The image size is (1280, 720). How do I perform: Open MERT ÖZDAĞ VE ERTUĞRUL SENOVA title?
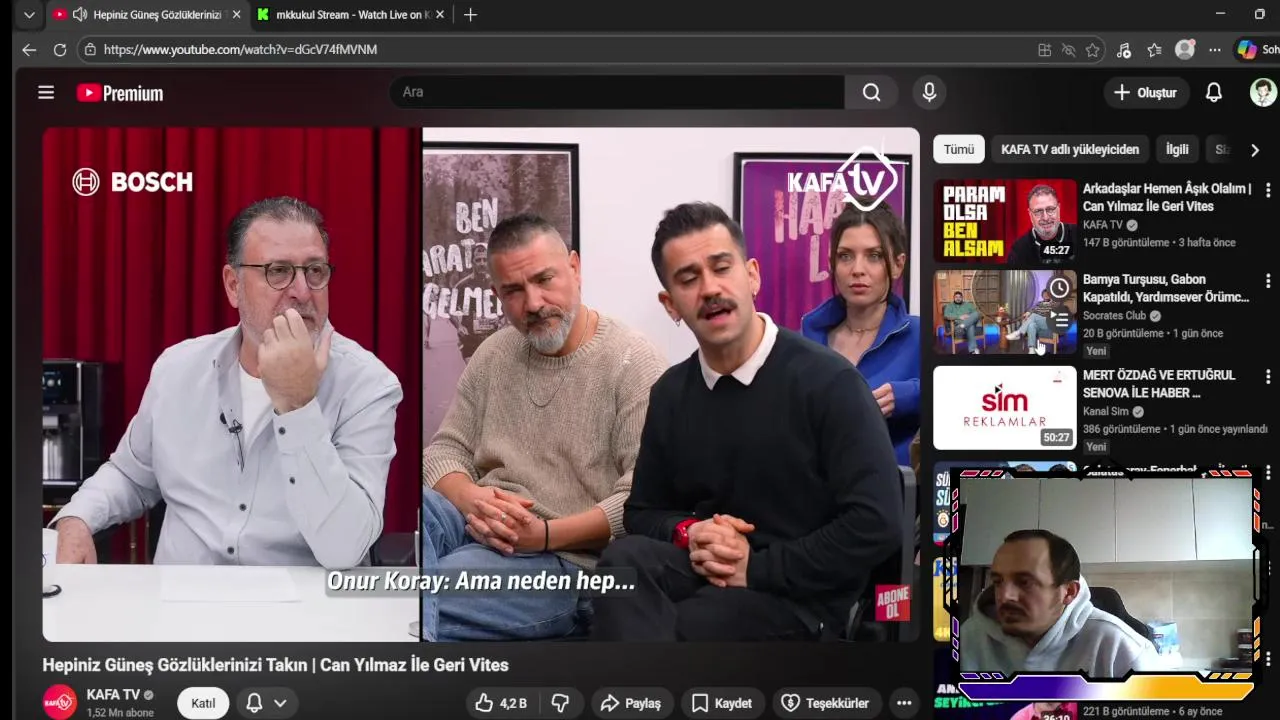pyautogui.click(x=1159, y=384)
